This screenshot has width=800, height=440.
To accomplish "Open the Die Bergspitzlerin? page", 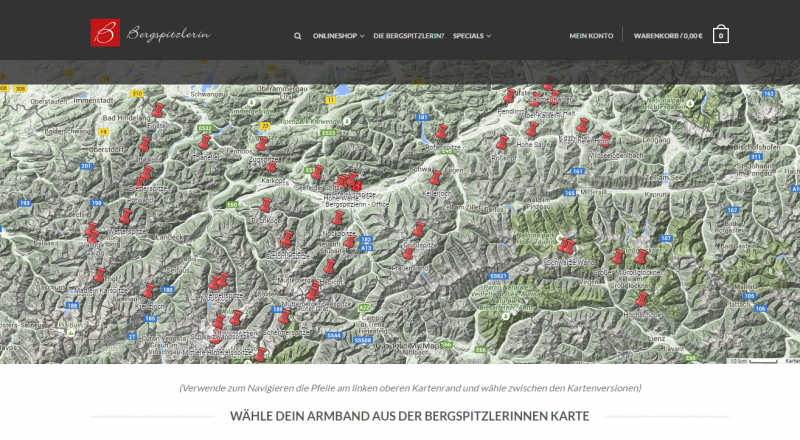I will pyautogui.click(x=408, y=36).
